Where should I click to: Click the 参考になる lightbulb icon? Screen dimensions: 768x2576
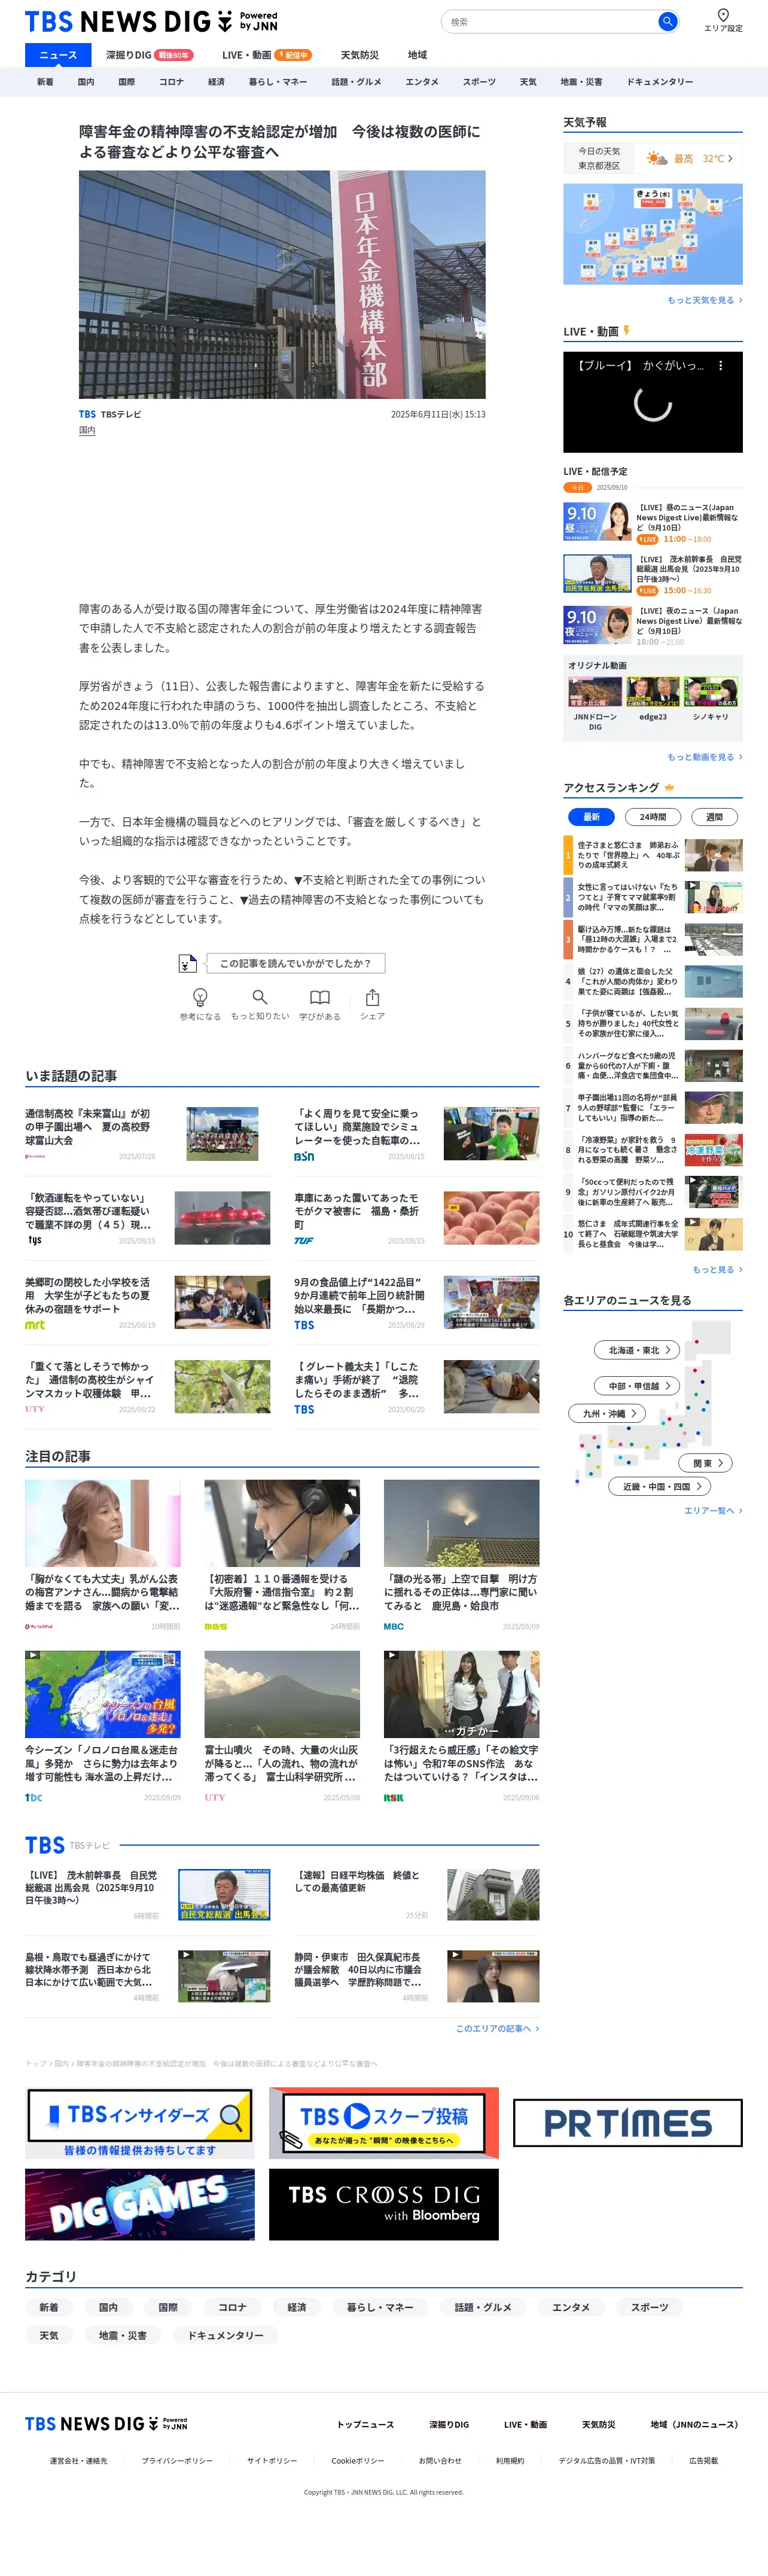[200, 997]
